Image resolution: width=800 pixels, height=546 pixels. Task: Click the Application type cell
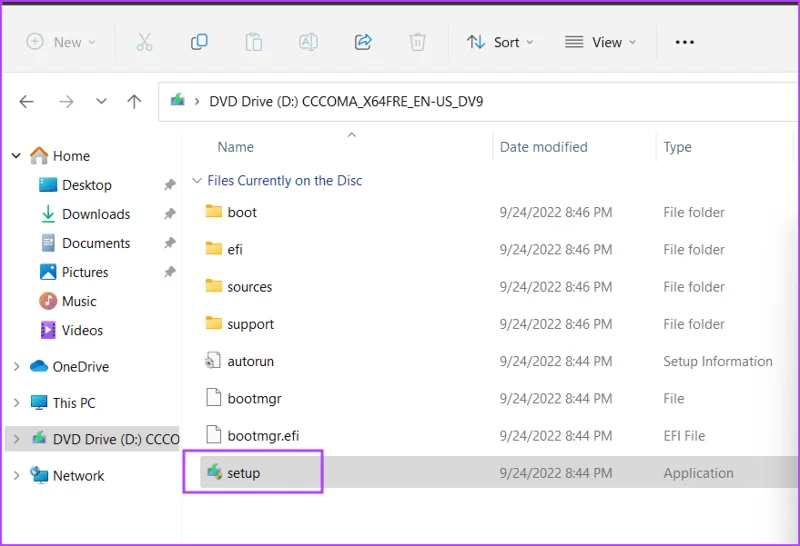pyautogui.click(x=698, y=473)
